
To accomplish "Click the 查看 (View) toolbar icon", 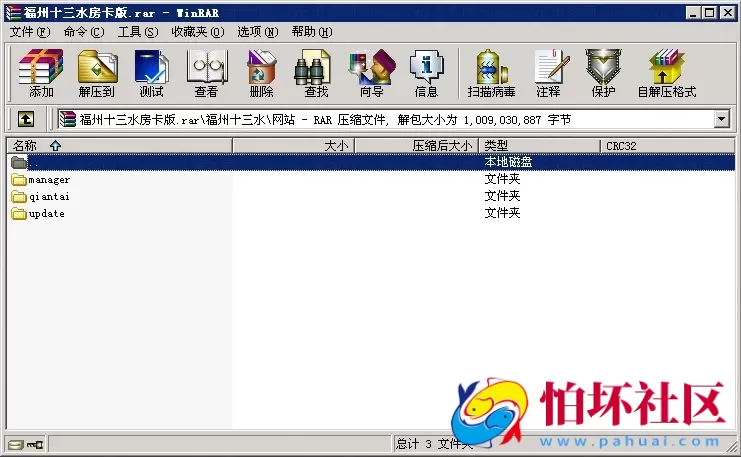I will (207, 73).
